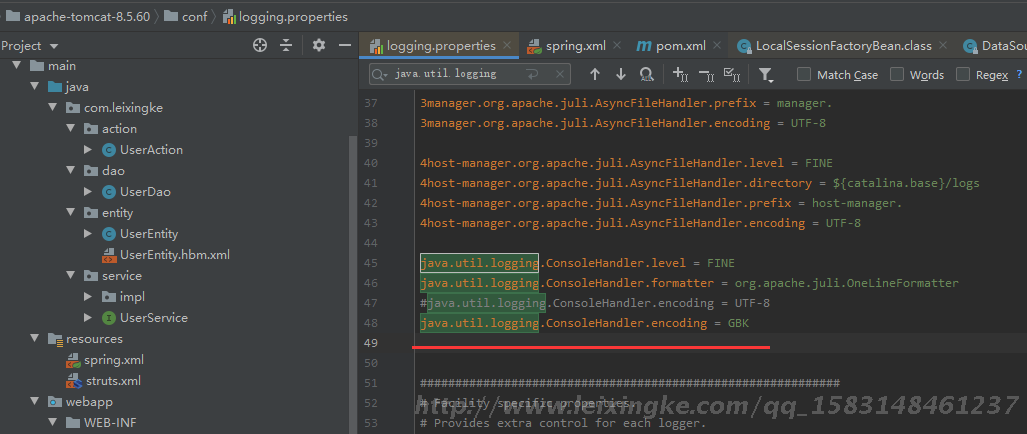Collapse the com.leixingke package node
Image resolution: width=1027 pixels, height=434 pixels.
pos(52,108)
